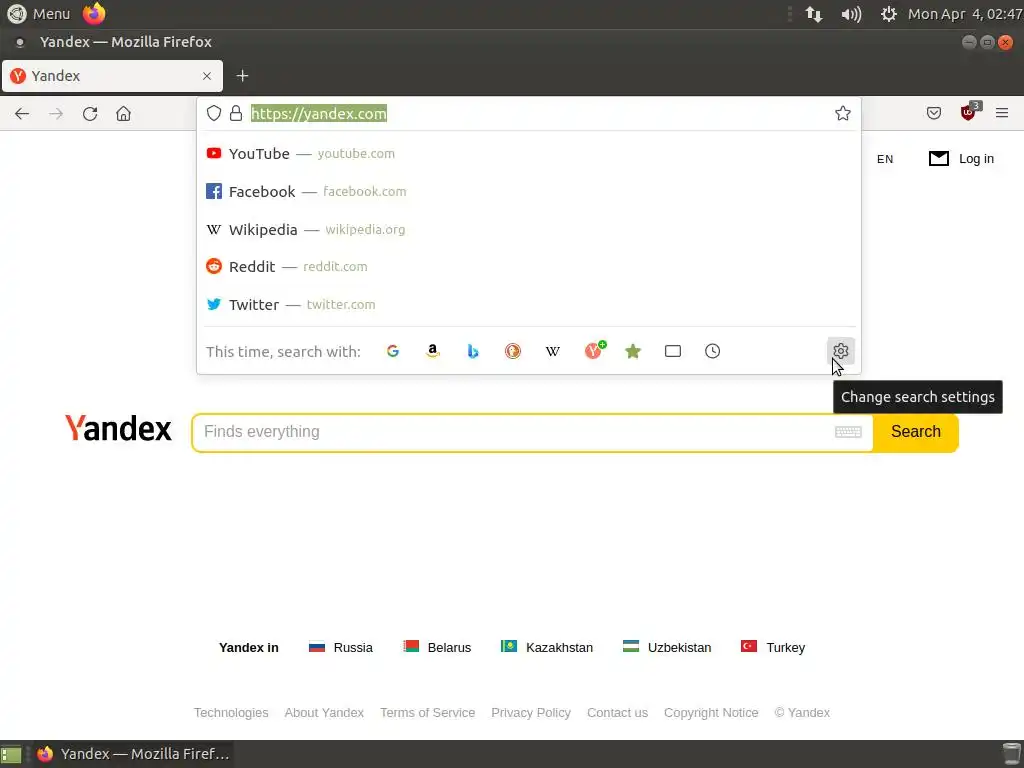Reload the current page
The image size is (1024, 768).
click(90, 114)
